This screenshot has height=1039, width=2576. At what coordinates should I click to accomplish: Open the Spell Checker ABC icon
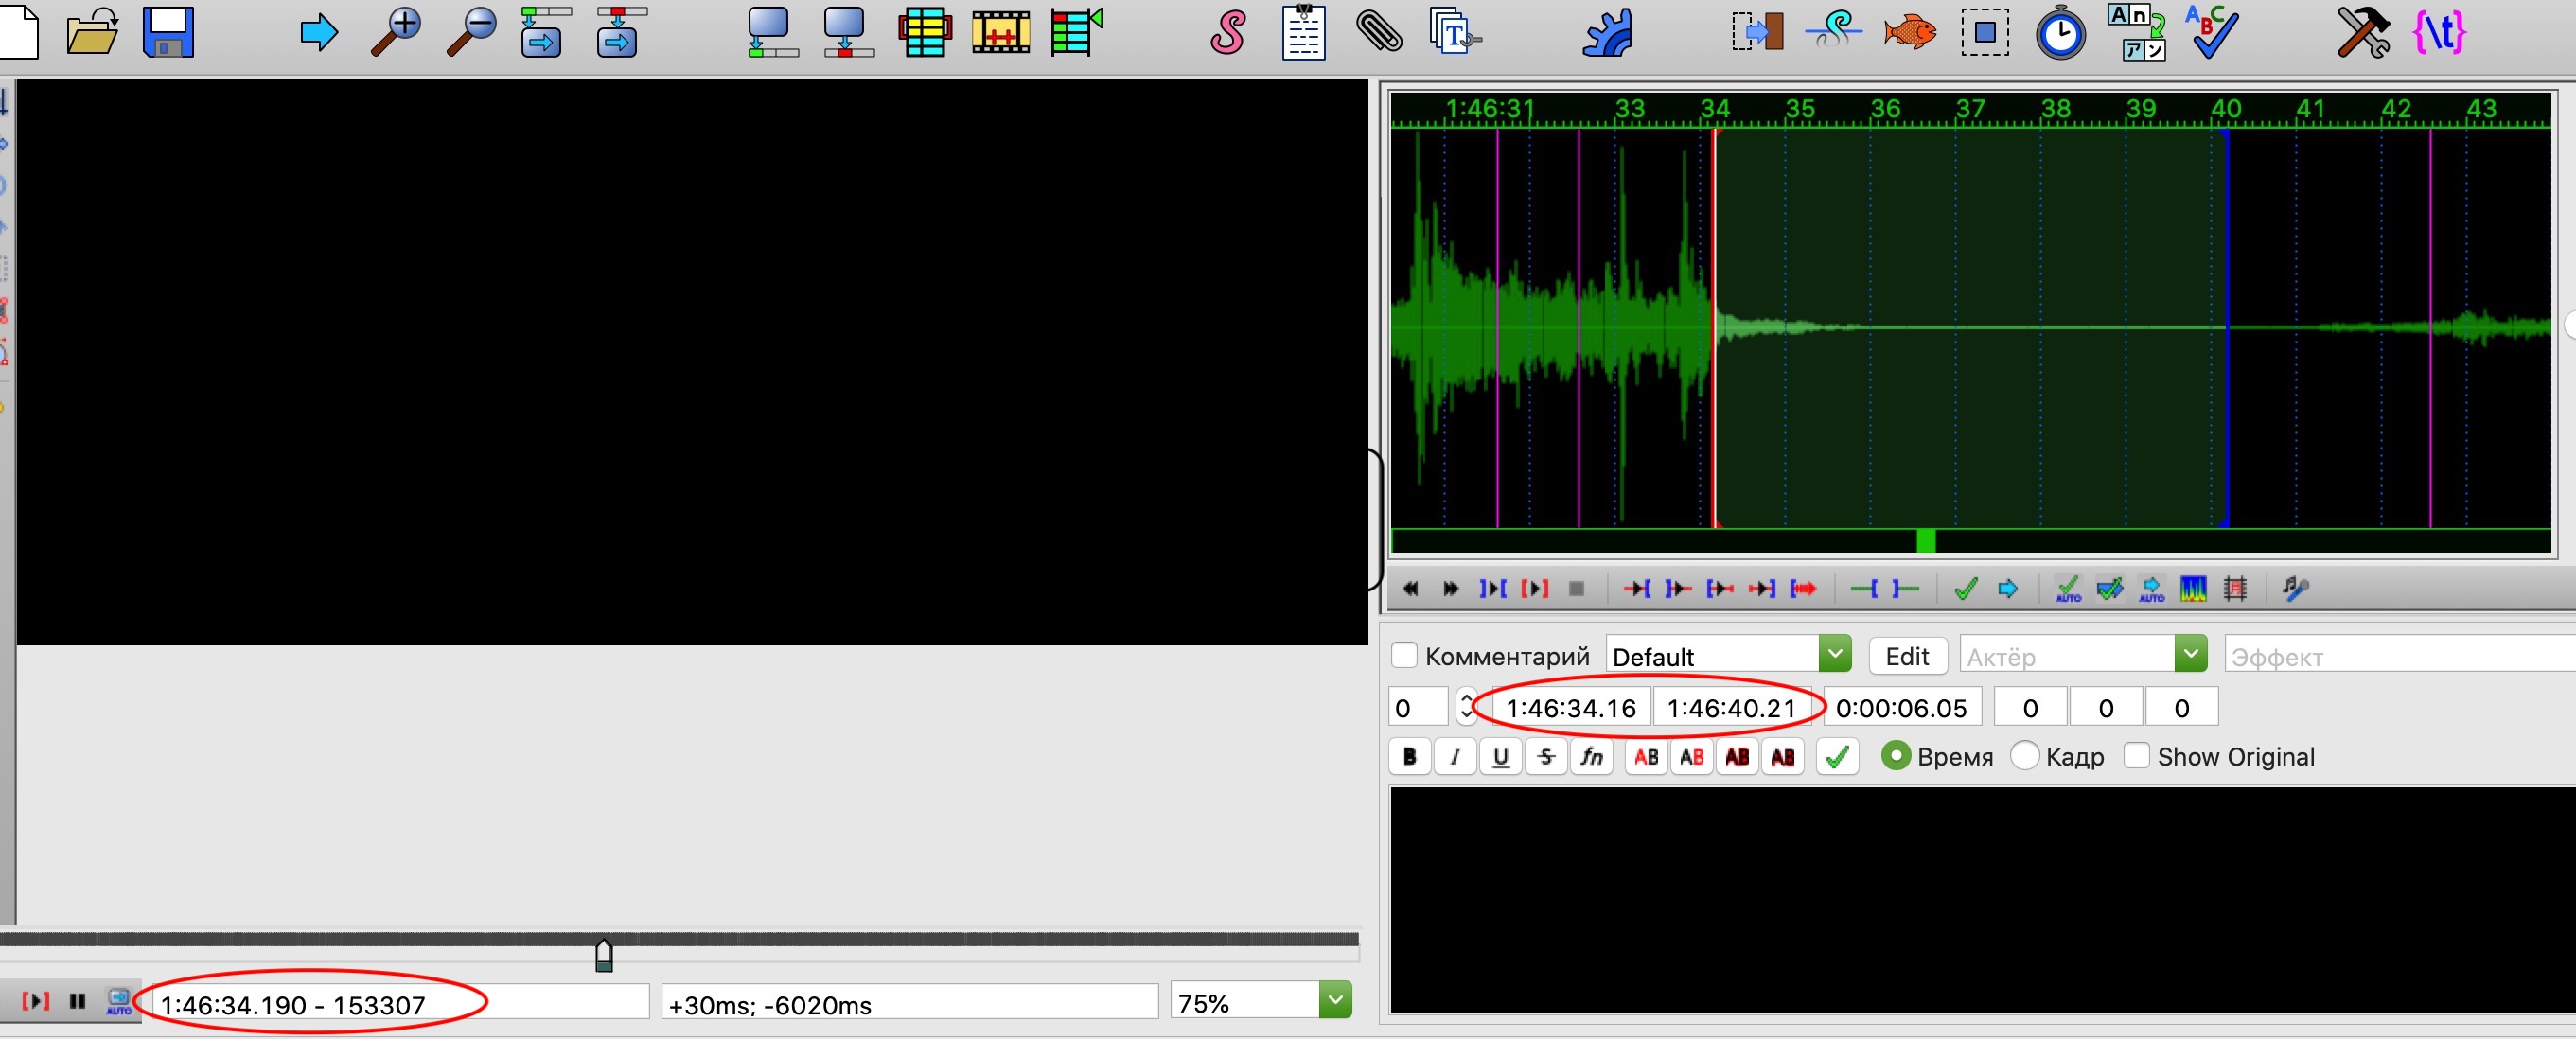tap(2211, 32)
